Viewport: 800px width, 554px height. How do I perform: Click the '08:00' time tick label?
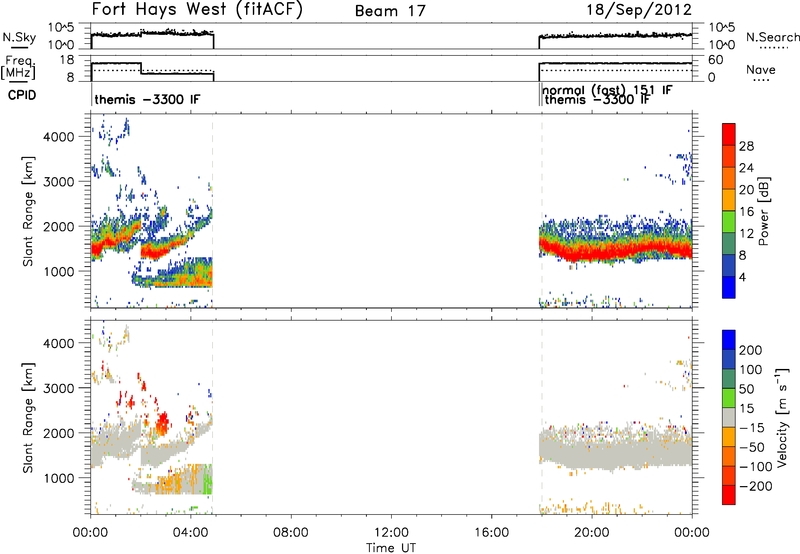click(291, 533)
